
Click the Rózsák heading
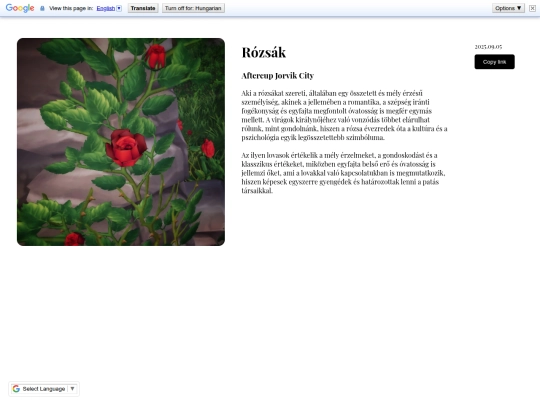(264, 53)
